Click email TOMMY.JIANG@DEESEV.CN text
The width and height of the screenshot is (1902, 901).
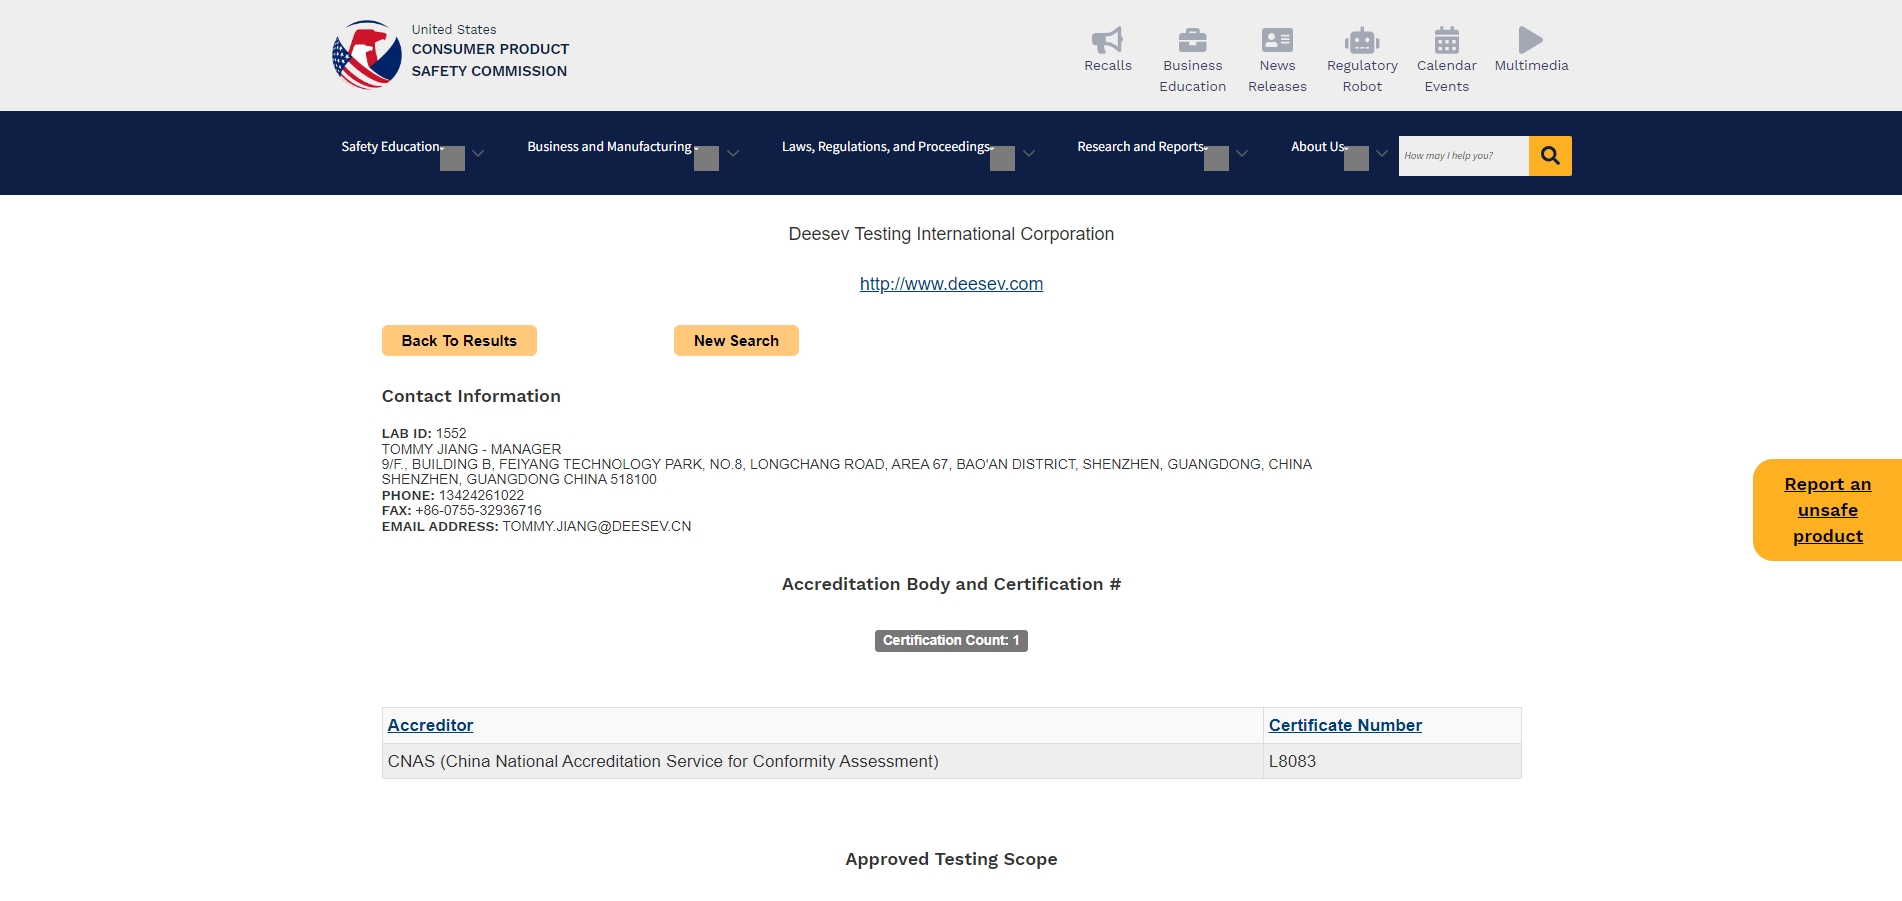[x=596, y=527]
